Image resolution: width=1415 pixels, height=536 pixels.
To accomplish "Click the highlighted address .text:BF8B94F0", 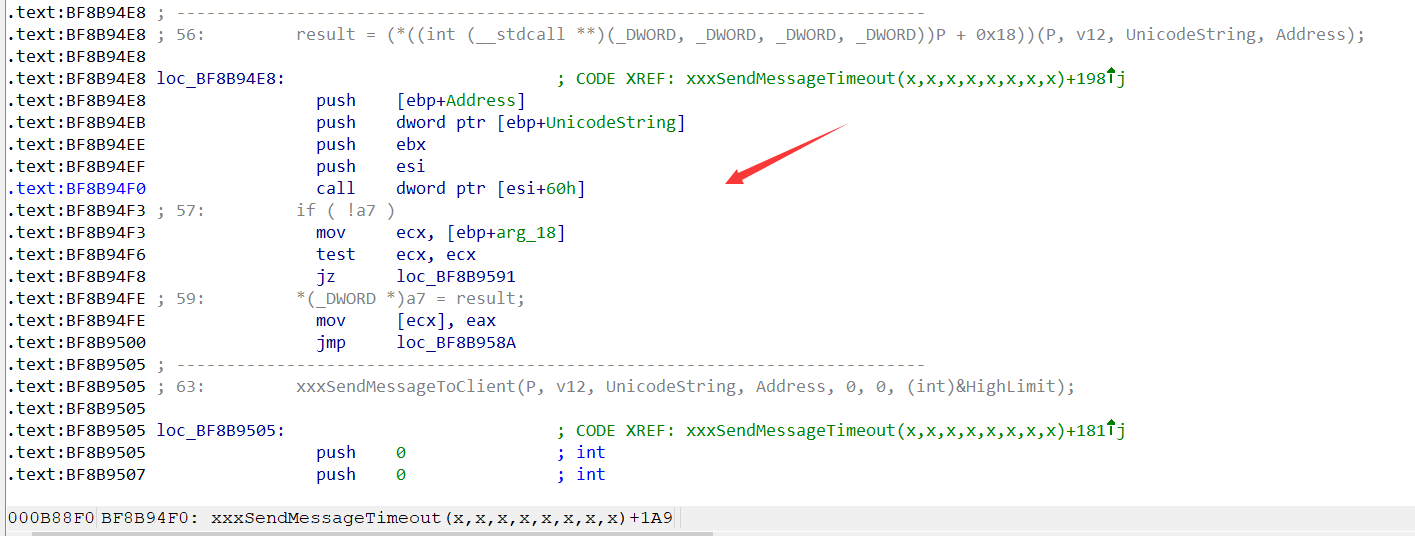I will pos(76,188).
